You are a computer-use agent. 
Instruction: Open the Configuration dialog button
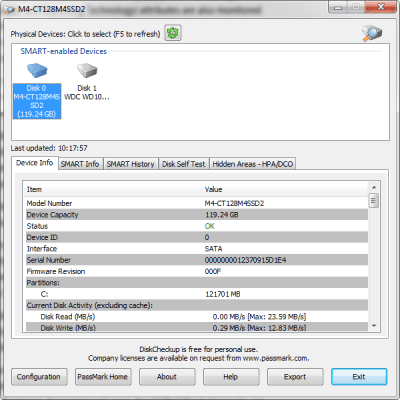pos(39,377)
